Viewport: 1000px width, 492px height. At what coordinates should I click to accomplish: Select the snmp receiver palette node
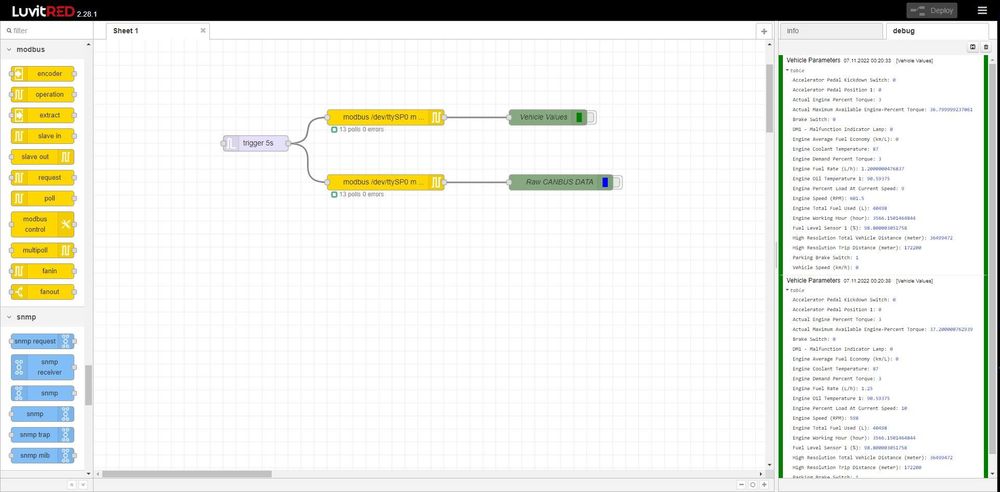[42, 367]
